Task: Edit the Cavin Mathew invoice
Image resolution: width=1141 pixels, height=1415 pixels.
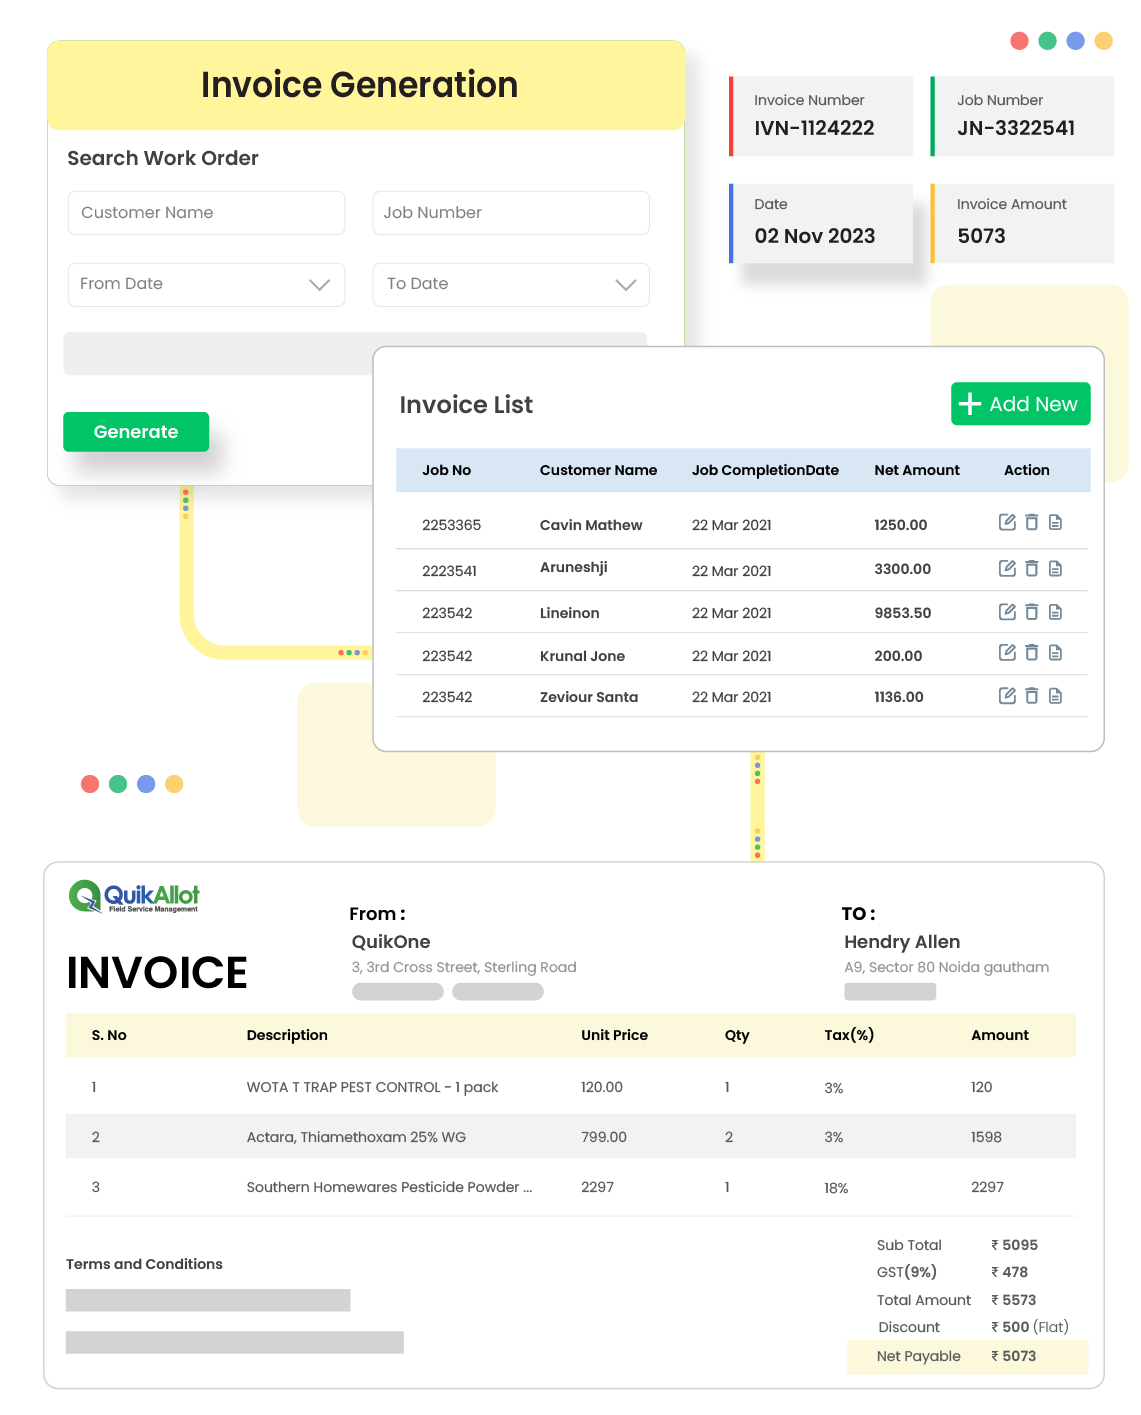Action: click(x=1007, y=522)
